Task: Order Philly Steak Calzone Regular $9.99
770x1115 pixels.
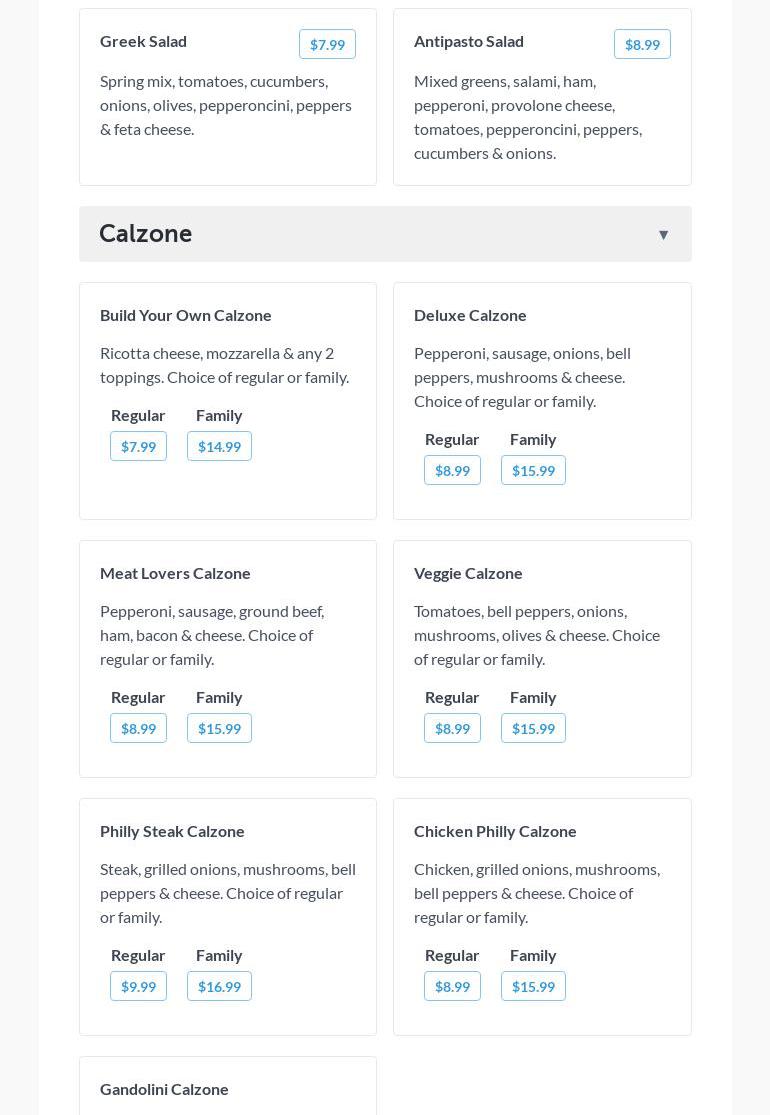Action: click(x=138, y=986)
